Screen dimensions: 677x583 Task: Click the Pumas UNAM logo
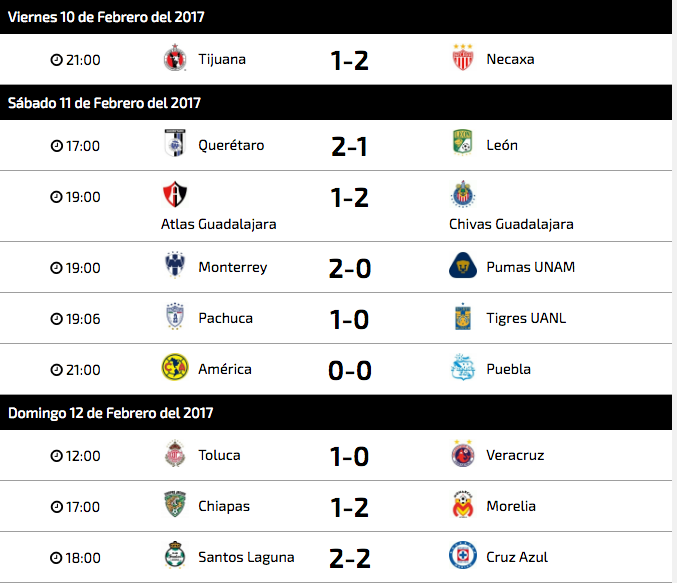pyautogui.click(x=462, y=265)
